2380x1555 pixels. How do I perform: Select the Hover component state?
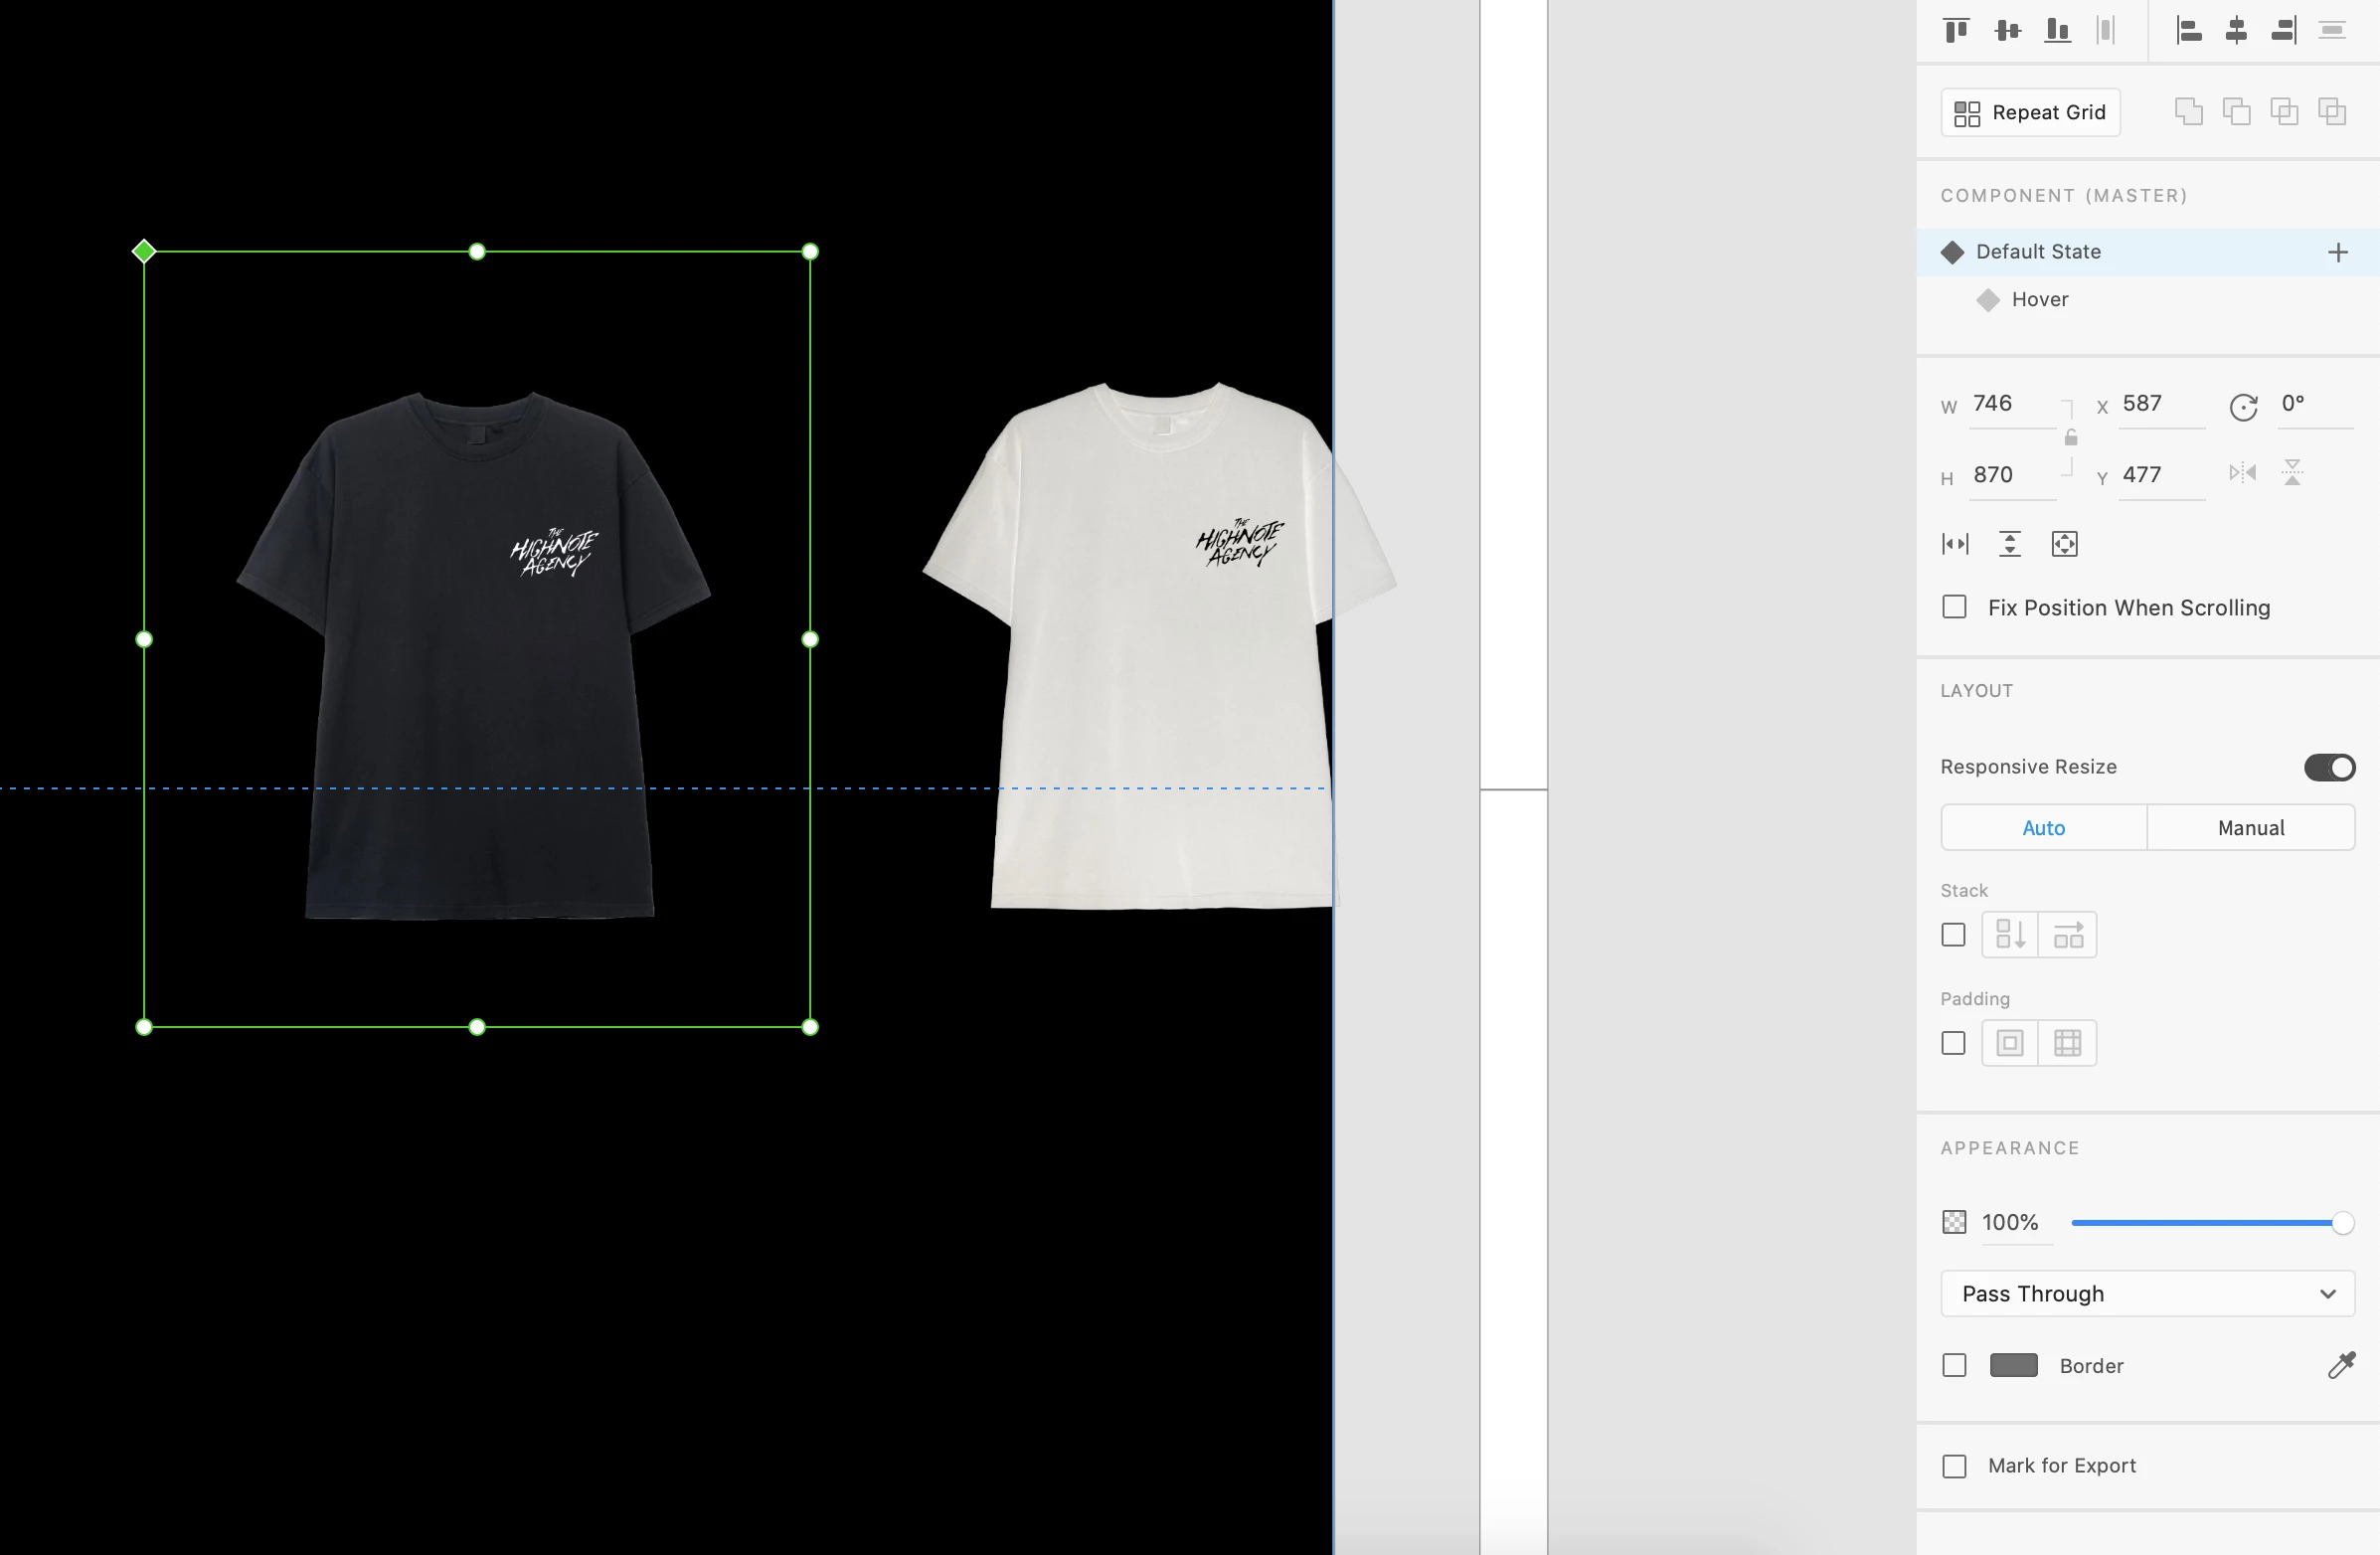click(x=2039, y=300)
